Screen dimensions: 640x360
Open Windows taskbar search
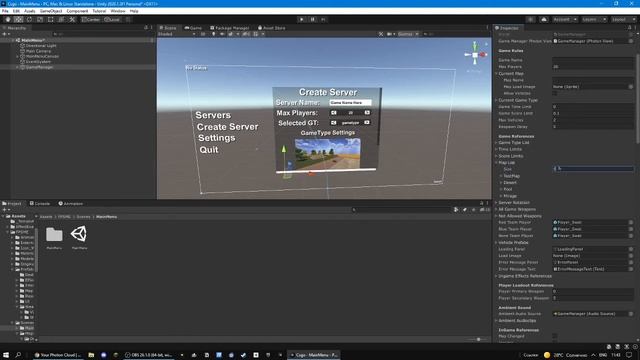click(x=18, y=355)
